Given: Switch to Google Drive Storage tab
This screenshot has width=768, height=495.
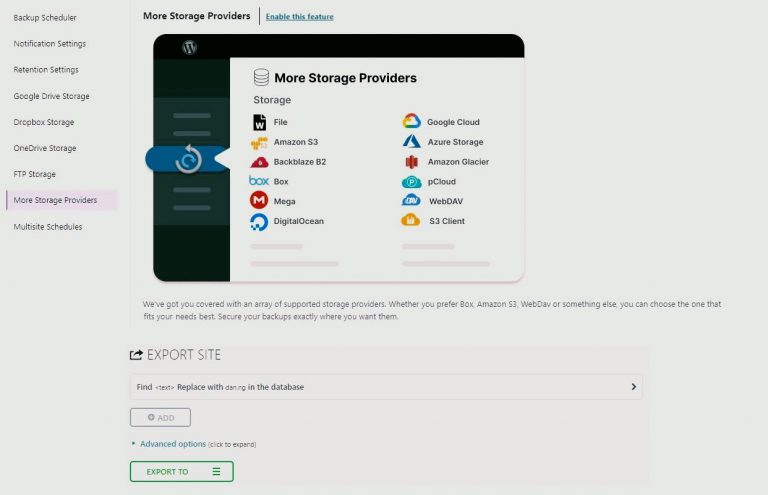Looking at the screenshot, I should tap(51, 96).
